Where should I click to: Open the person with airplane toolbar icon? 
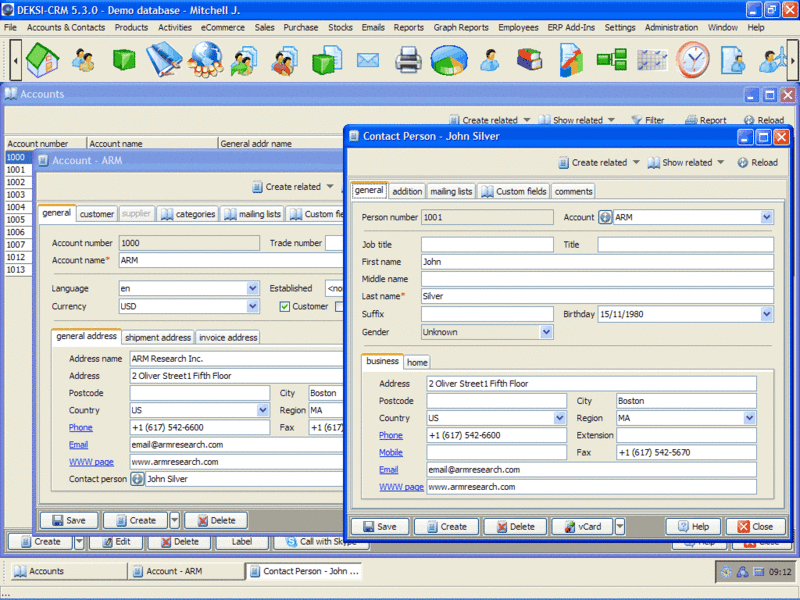point(772,60)
